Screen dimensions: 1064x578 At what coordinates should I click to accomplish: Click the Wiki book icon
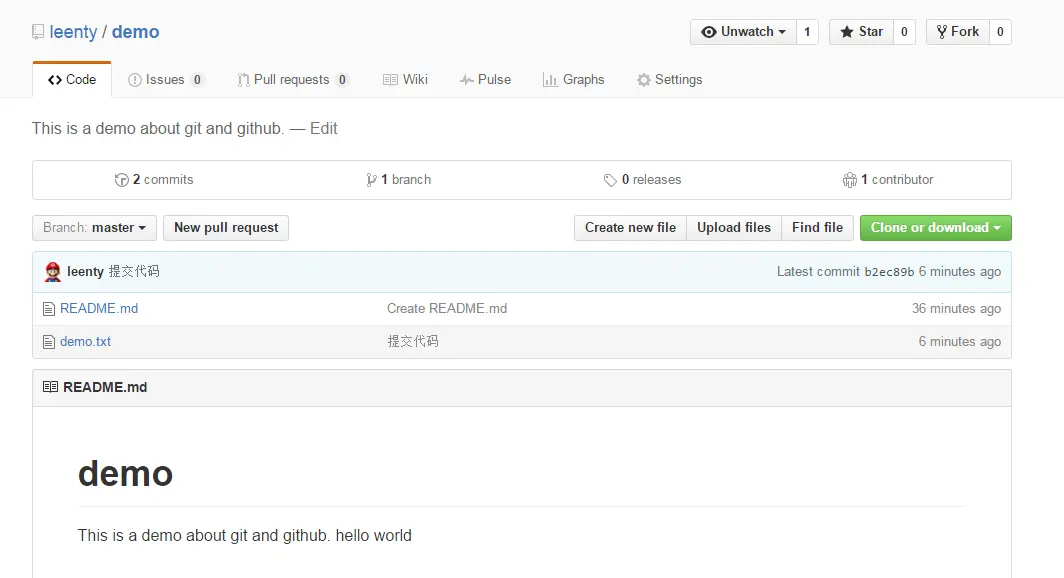390,79
